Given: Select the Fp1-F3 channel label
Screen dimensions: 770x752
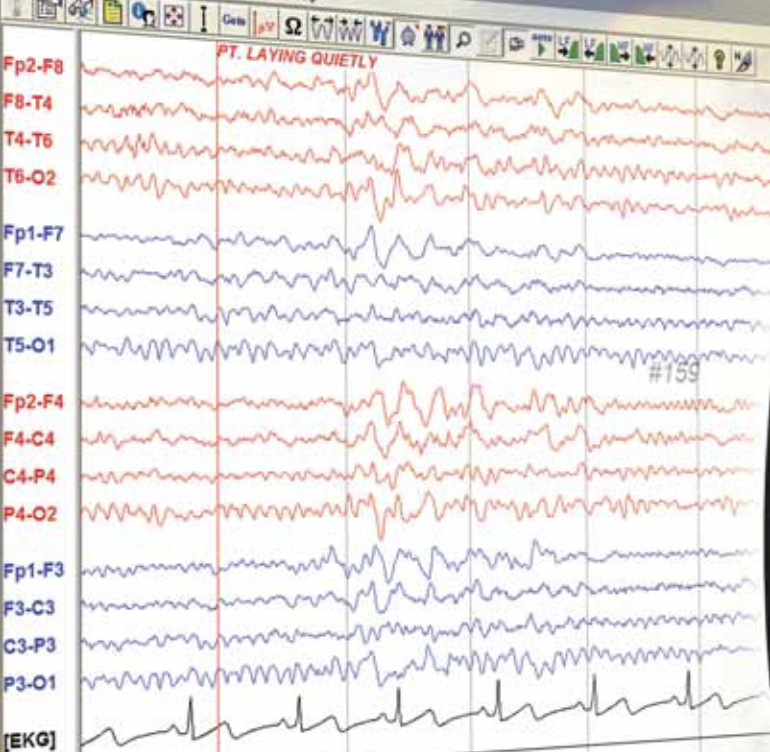Looking at the screenshot, I should pos(33,571).
